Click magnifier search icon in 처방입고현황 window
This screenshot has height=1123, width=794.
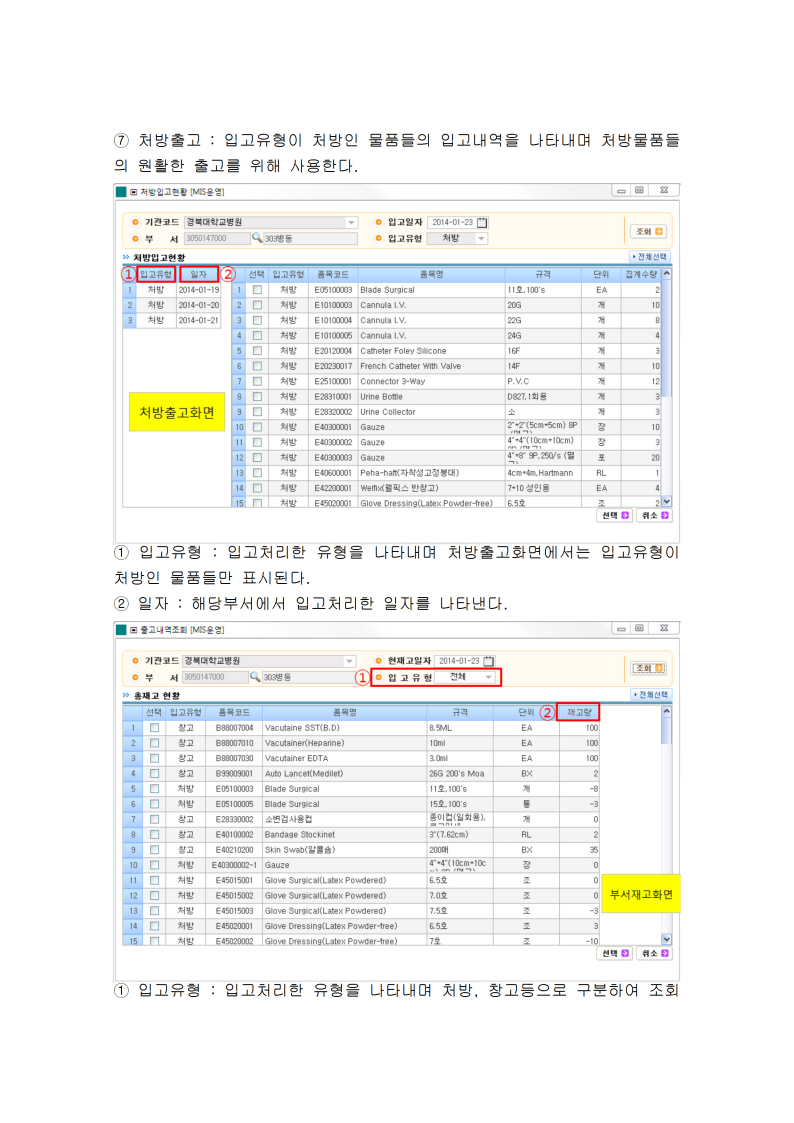(256, 239)
